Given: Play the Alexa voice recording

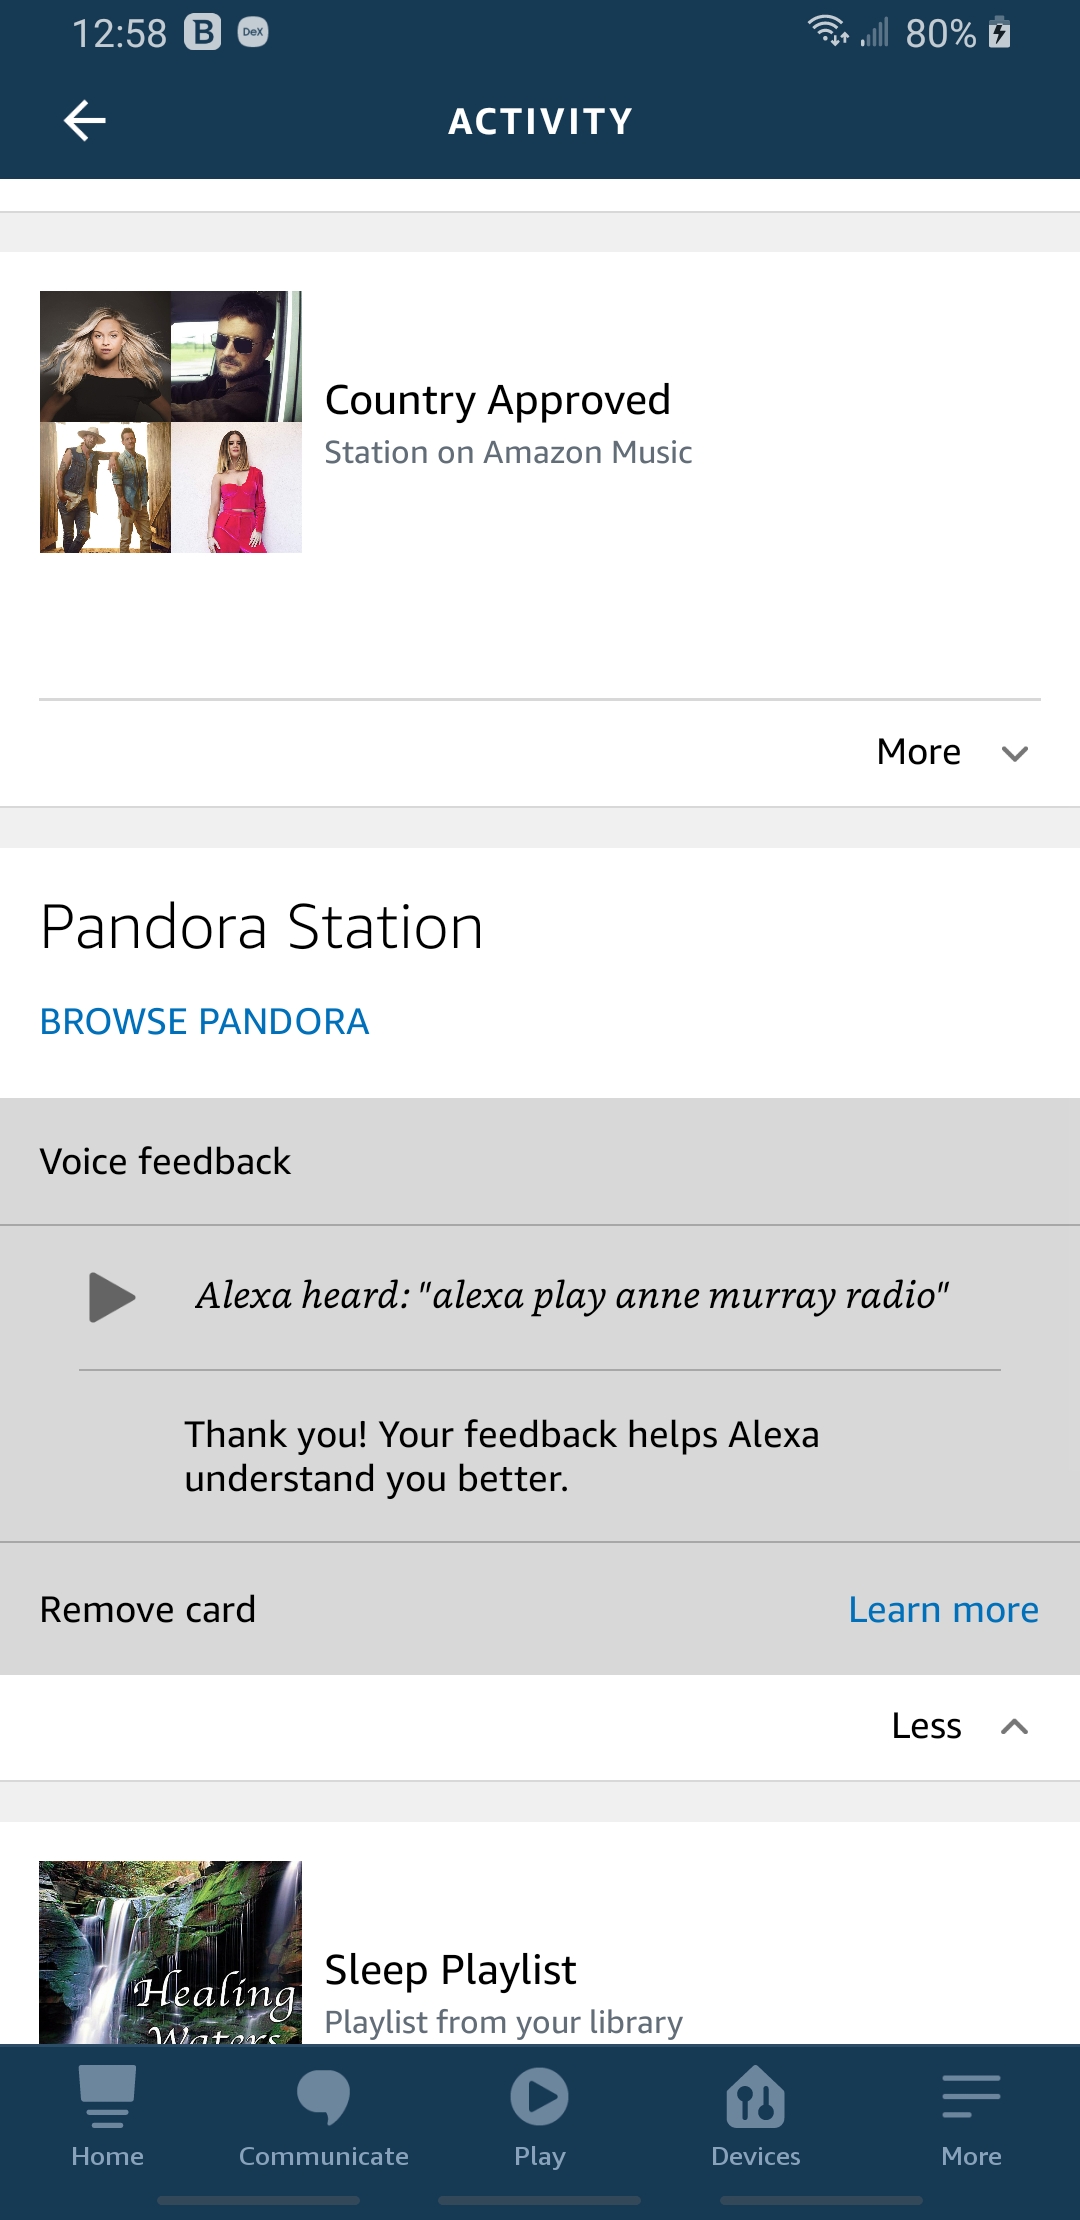Looking at the screenshot, I should [x=112, y=1297].
